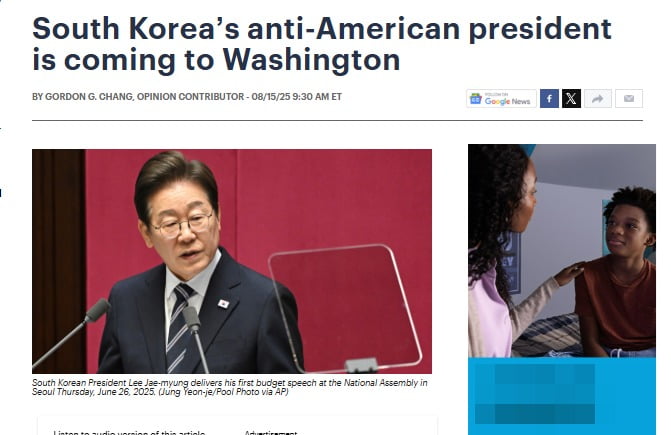Image resolution: width=671 pixels, height=435 pixels.
Task: Share the article on Facebook
Action: (x=549, y=99)
